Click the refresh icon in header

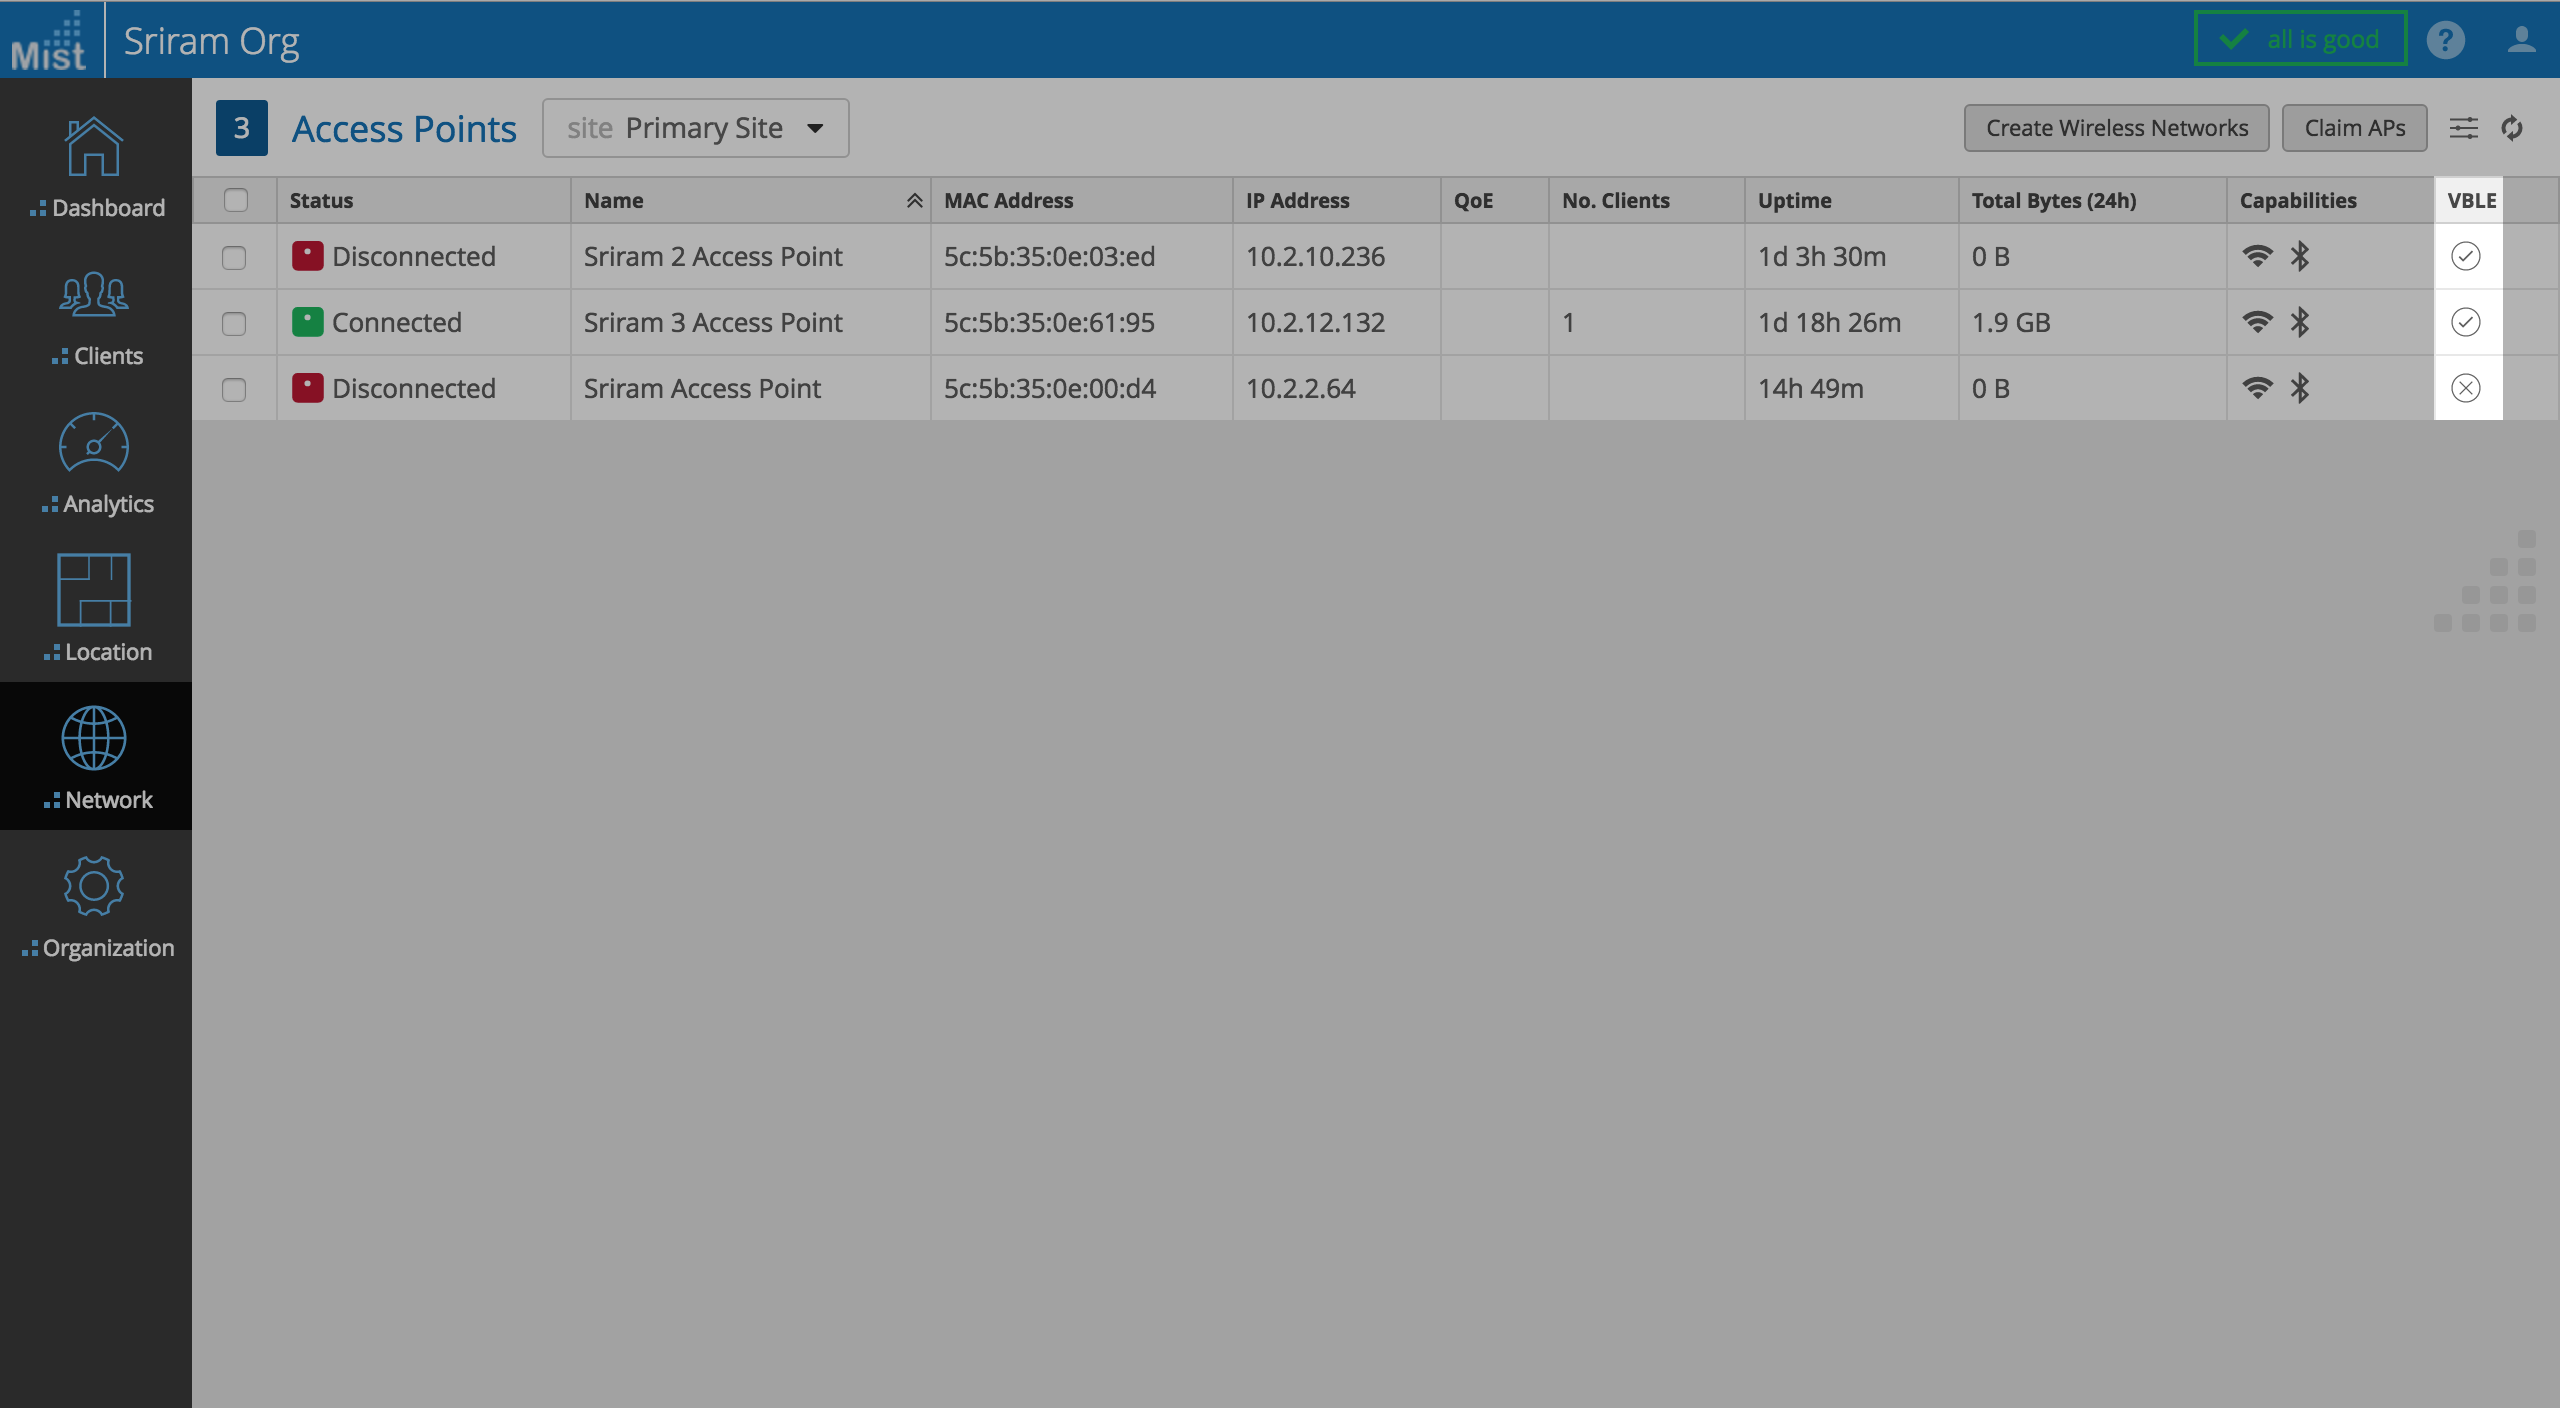2512,128
